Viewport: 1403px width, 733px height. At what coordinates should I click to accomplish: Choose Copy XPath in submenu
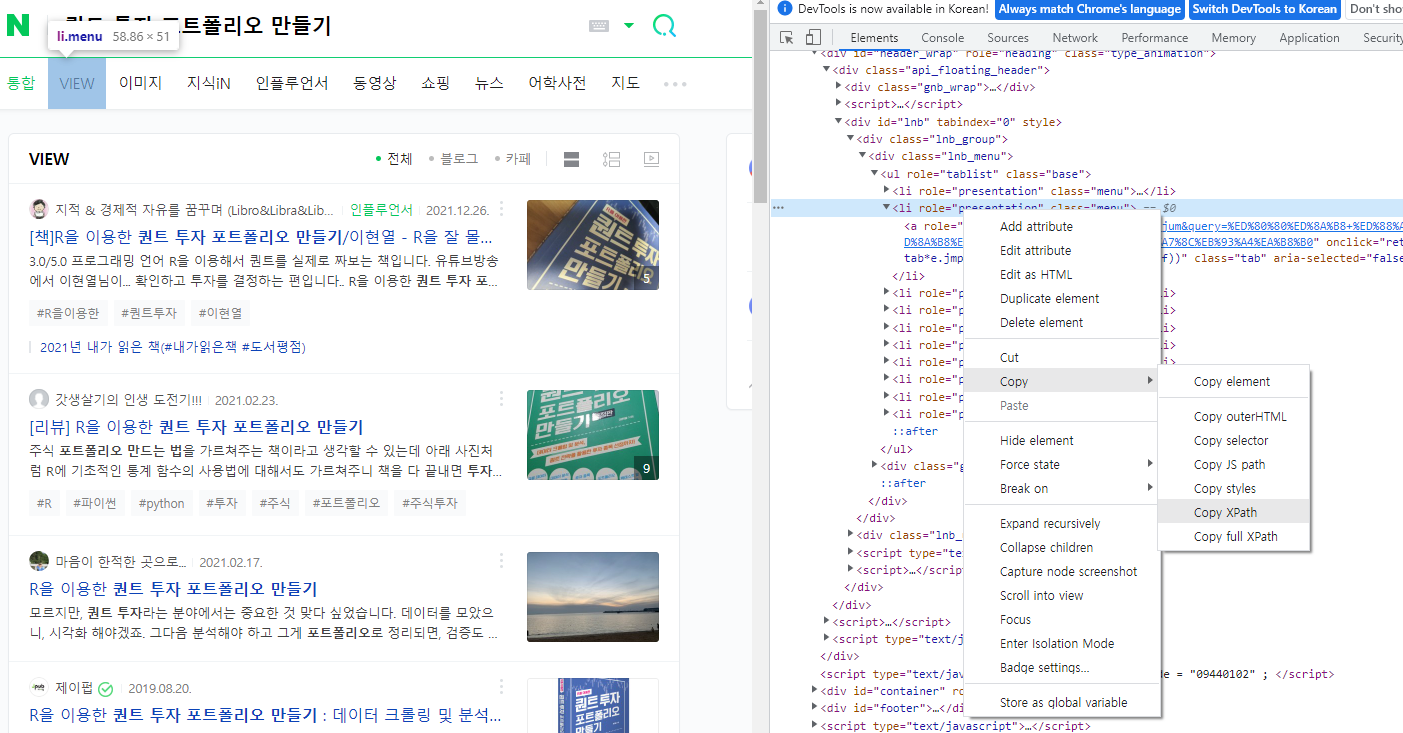(x=1233, y=512)
